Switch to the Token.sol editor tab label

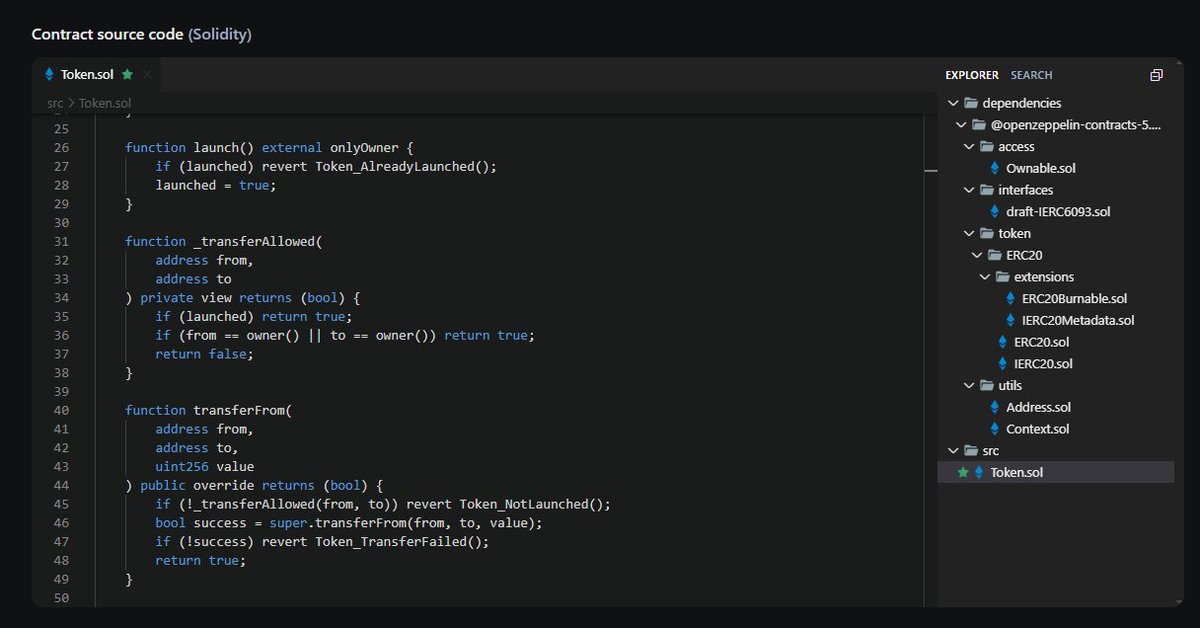tap(87, 74)
